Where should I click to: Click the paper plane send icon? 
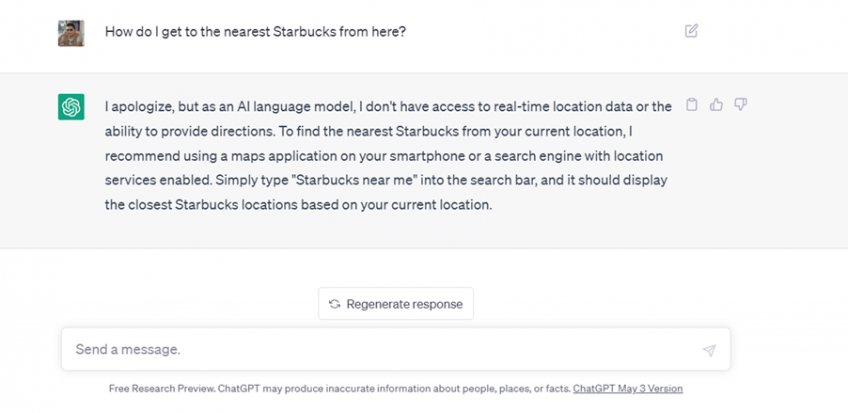[709, 350]
